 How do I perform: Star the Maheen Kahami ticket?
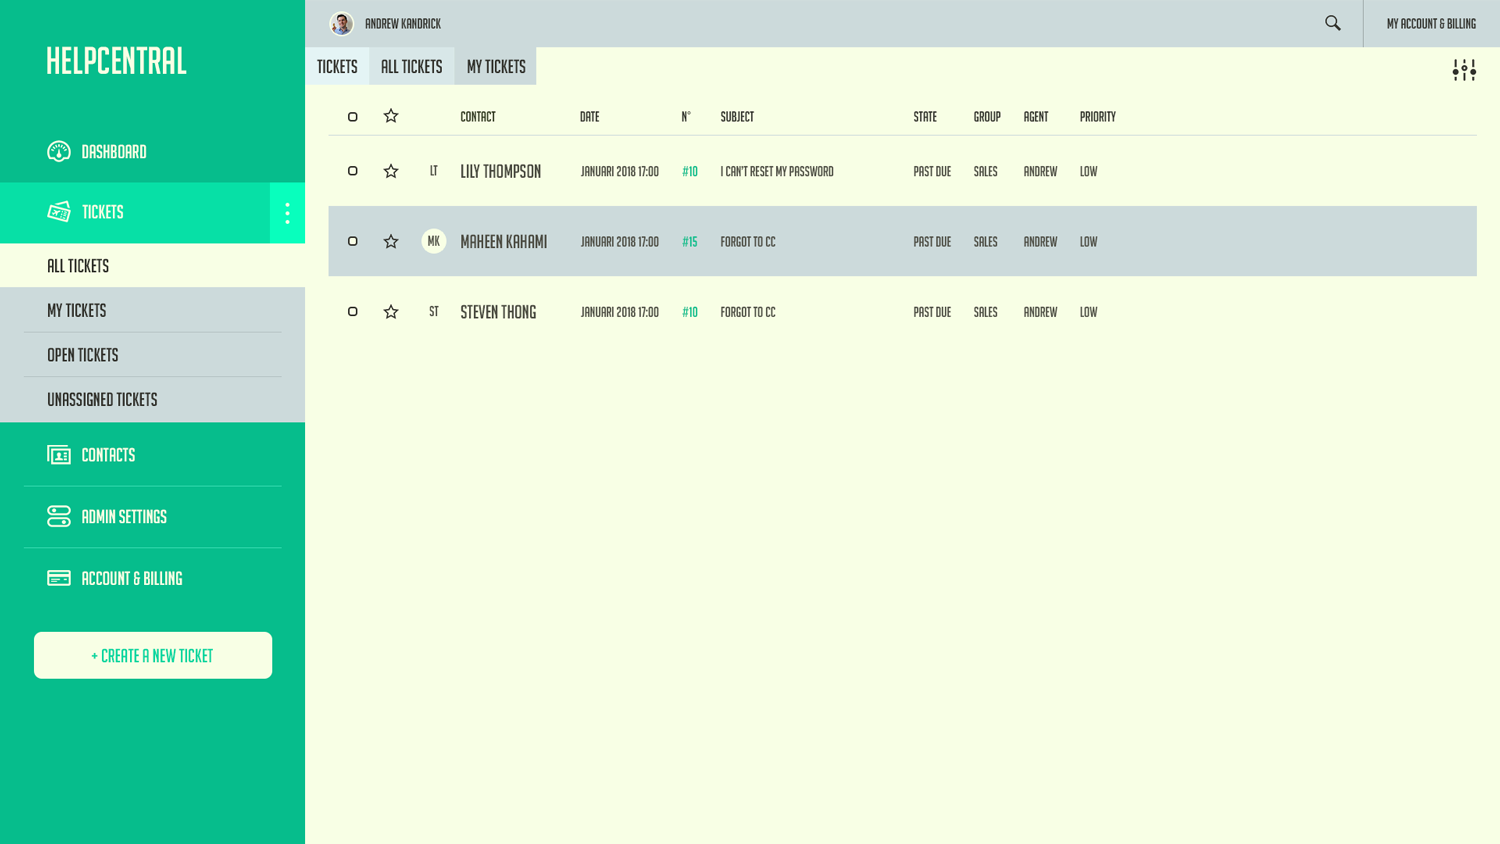click(391, 241)
